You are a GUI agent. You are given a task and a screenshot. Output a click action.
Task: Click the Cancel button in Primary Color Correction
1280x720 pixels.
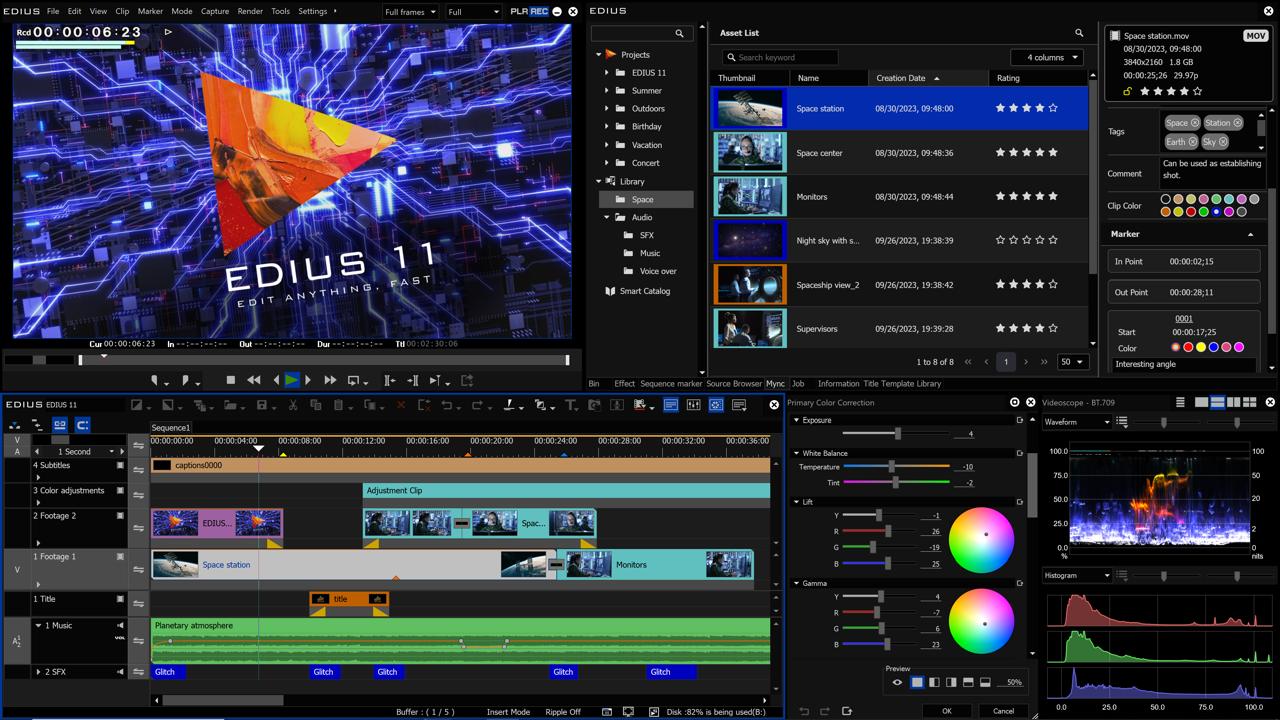click(x=1003, y=711)
